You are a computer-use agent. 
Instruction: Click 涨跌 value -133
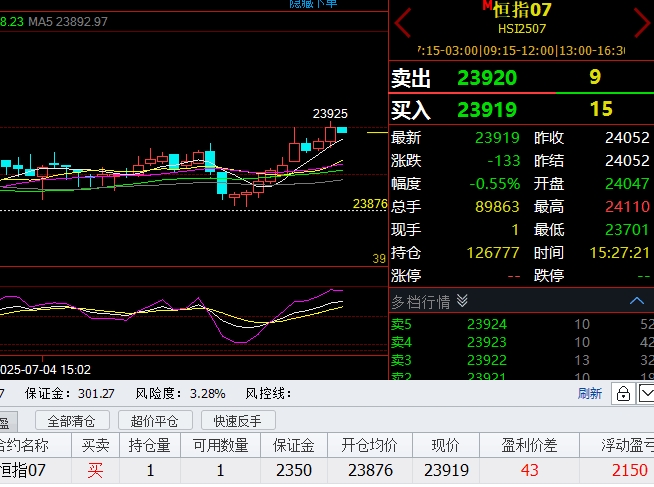[x=504, y=161]
